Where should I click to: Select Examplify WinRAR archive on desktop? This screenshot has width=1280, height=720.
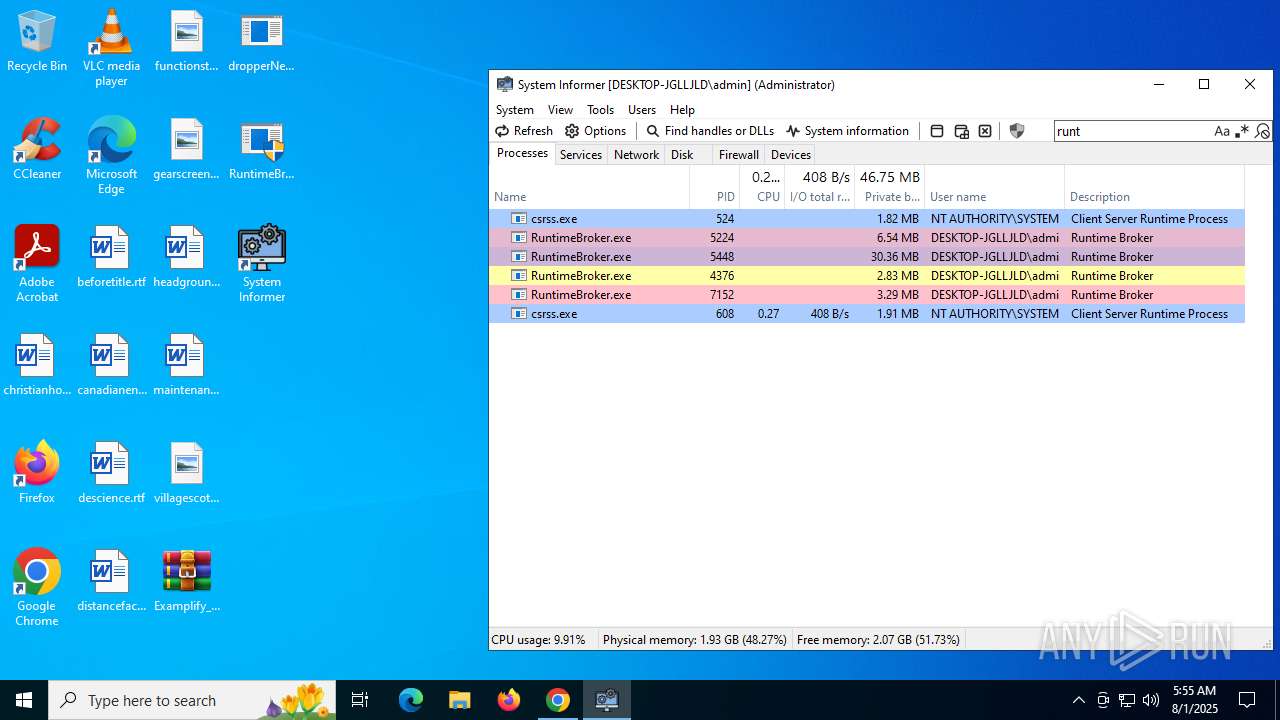(187, 580)
